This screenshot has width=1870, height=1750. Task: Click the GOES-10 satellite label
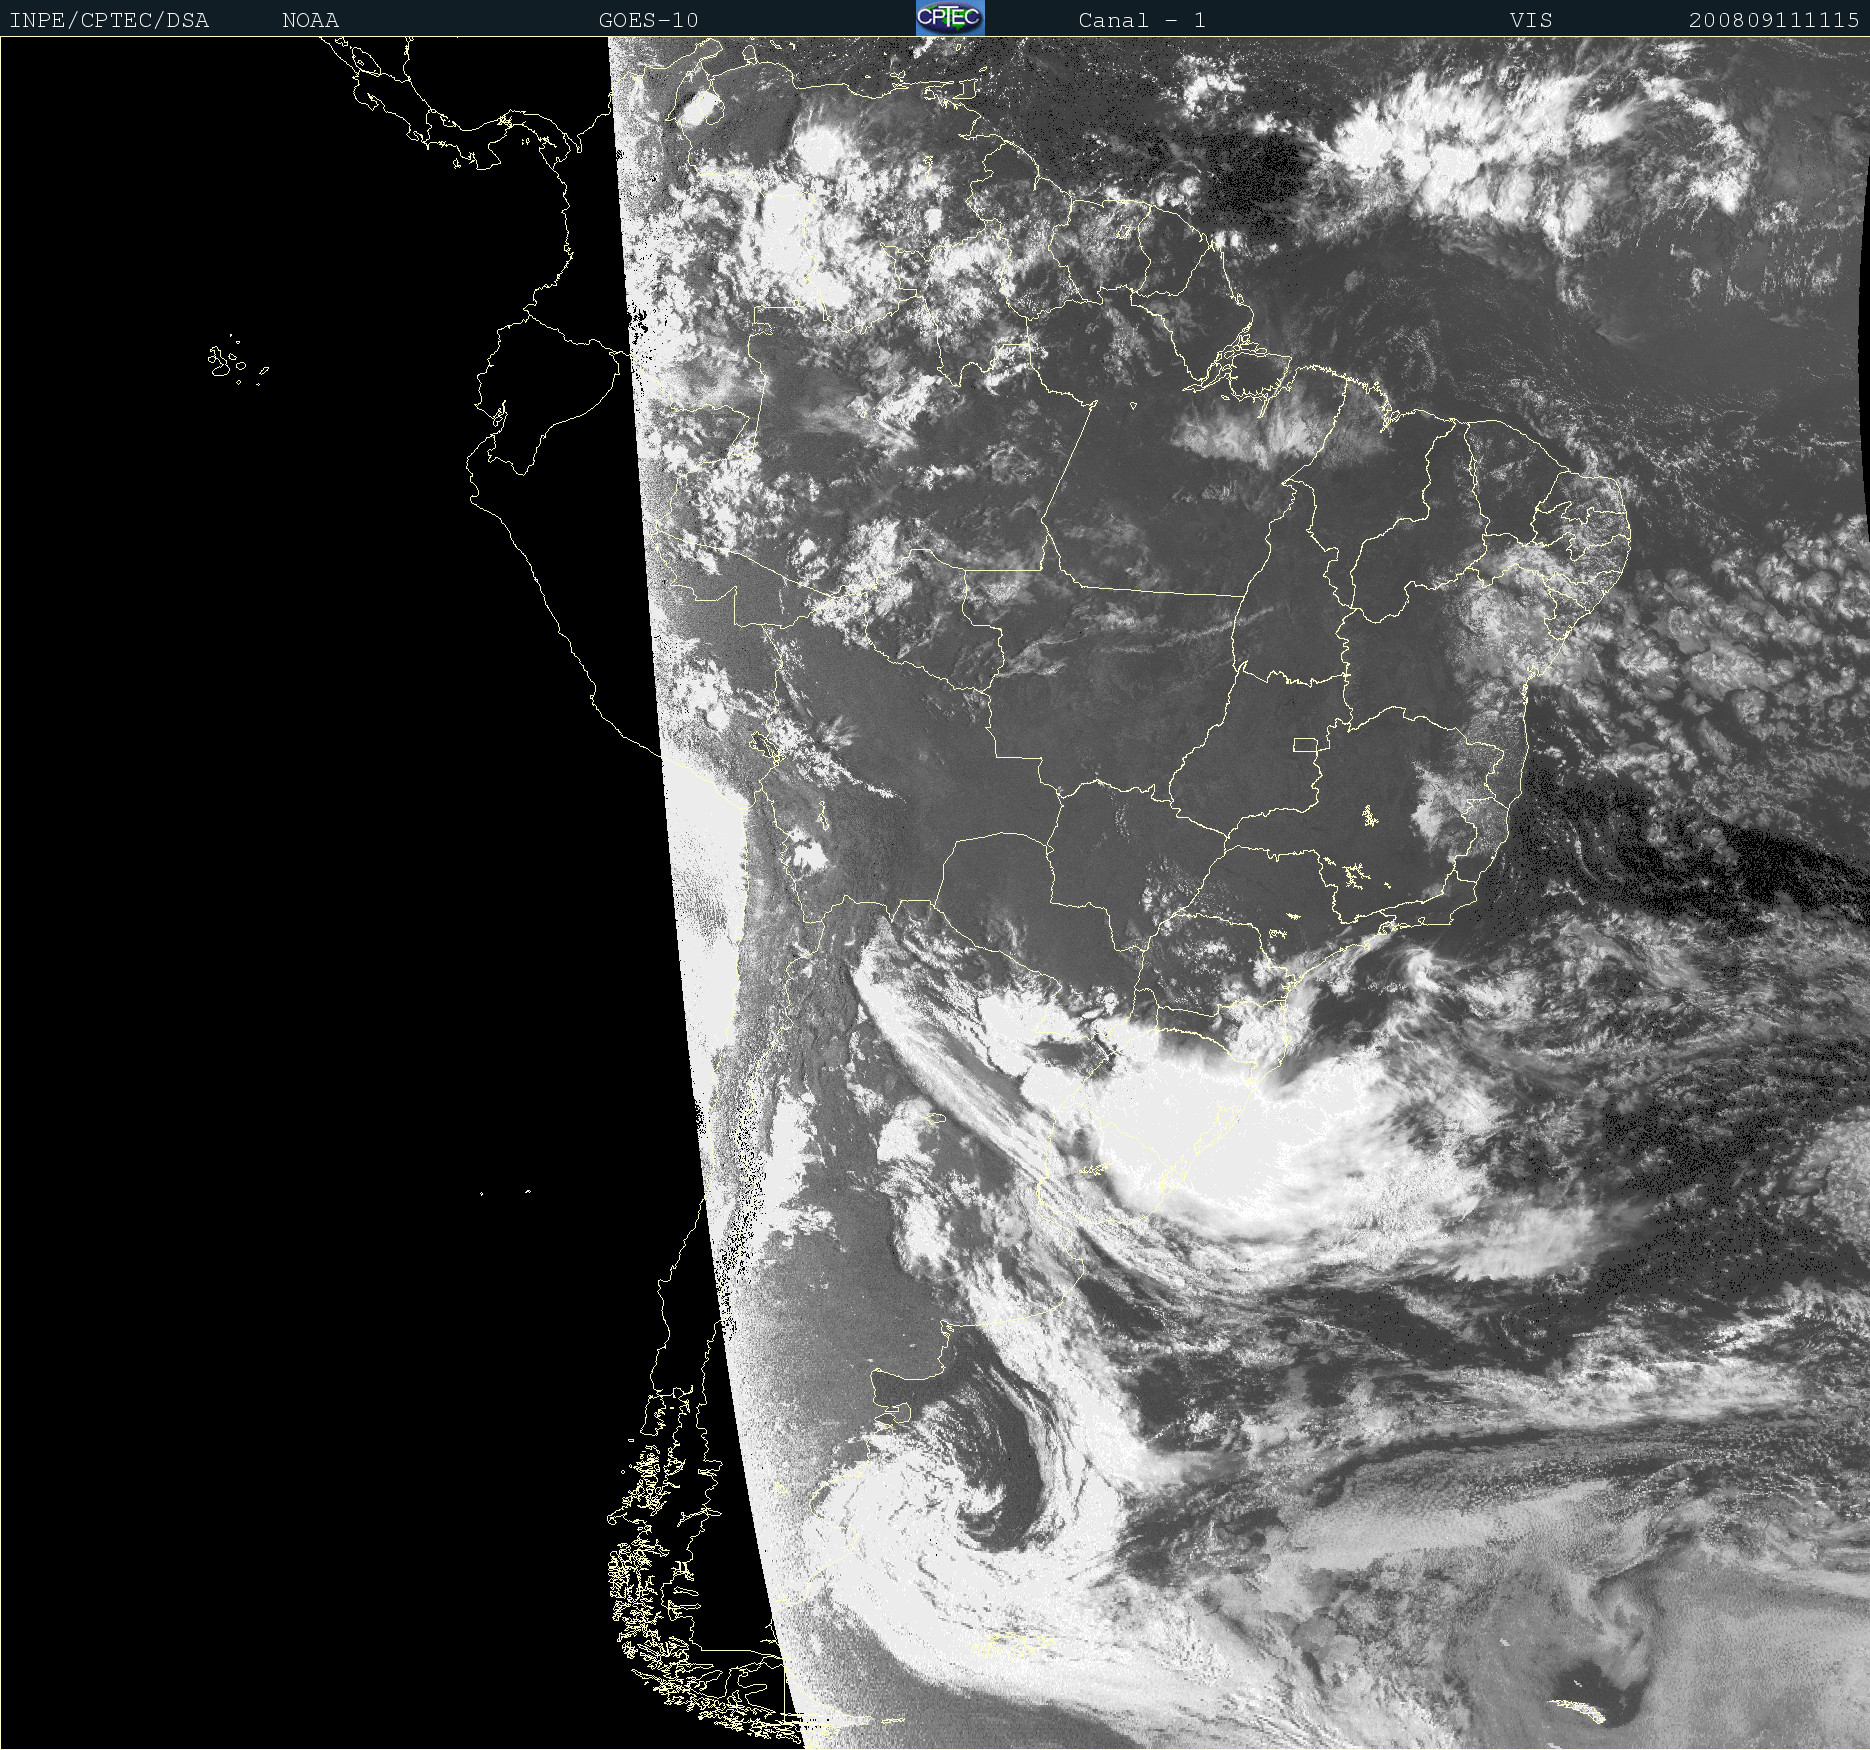coord(649,20)
